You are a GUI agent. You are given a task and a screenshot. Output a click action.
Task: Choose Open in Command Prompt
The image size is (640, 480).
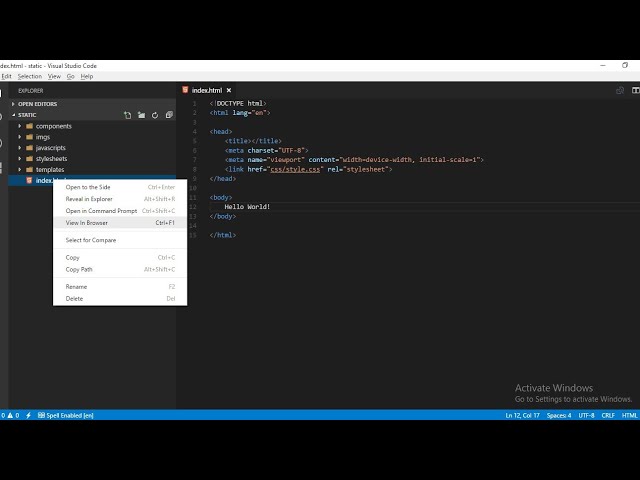(x=120, y=211)
